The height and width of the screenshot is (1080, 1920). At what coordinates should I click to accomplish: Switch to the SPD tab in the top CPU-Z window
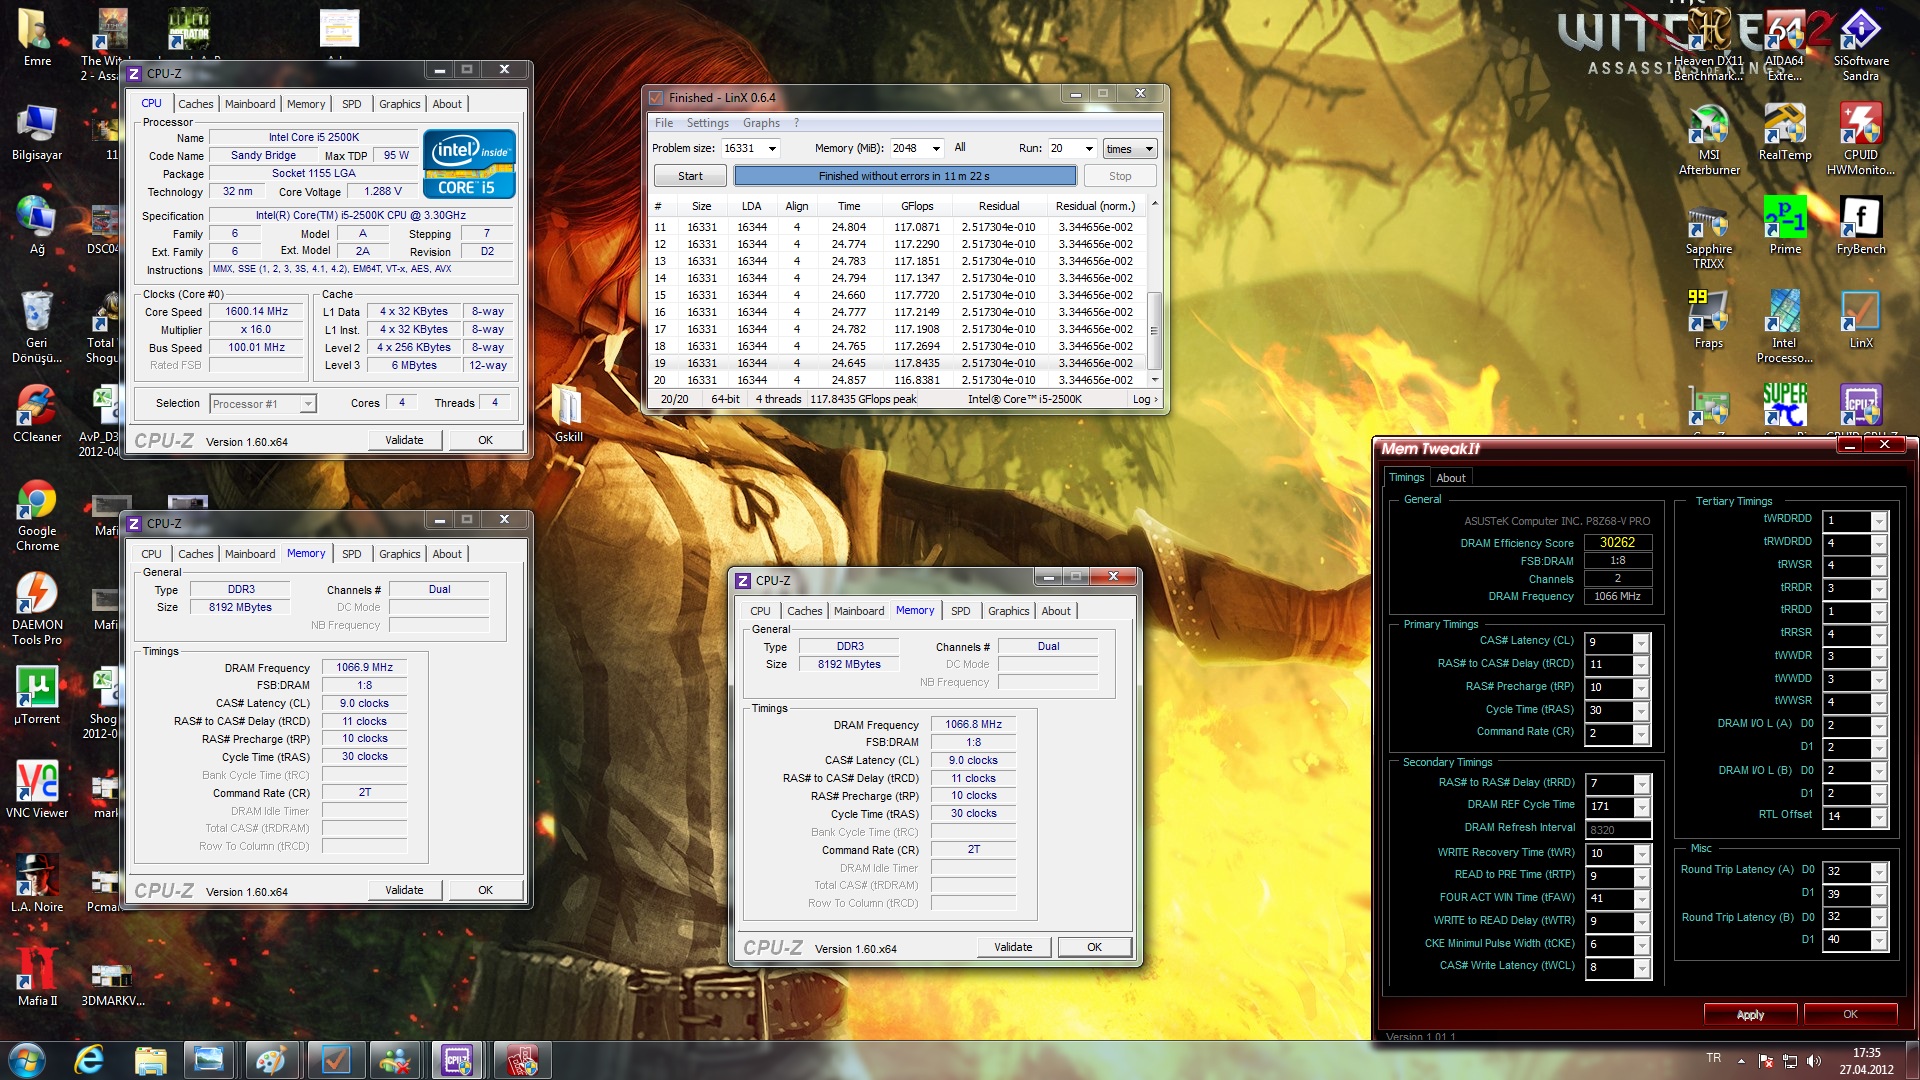[351, 104]
